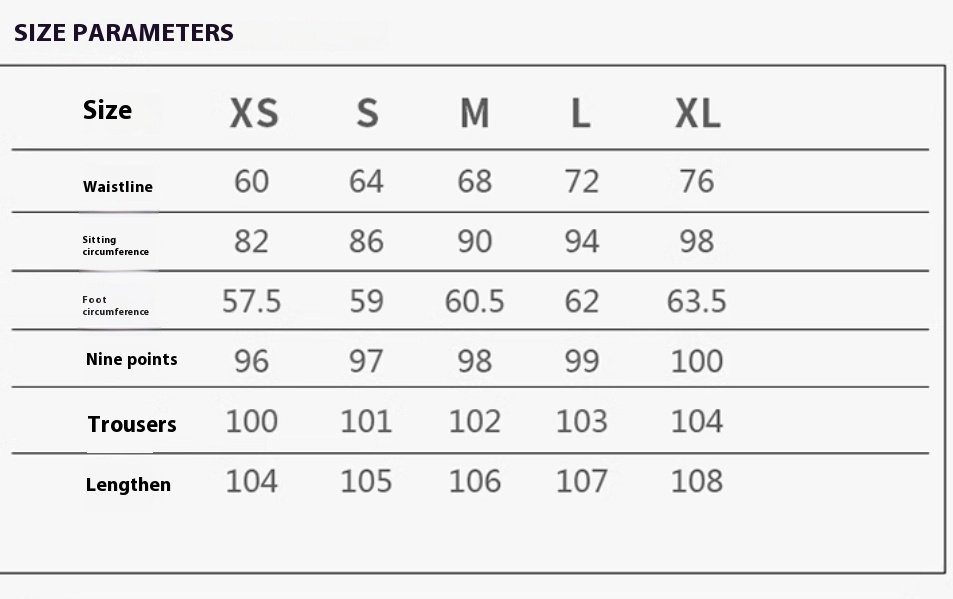Click the Size header label
This screenshot has height=599, width=953.
click(x=107, y=110)
